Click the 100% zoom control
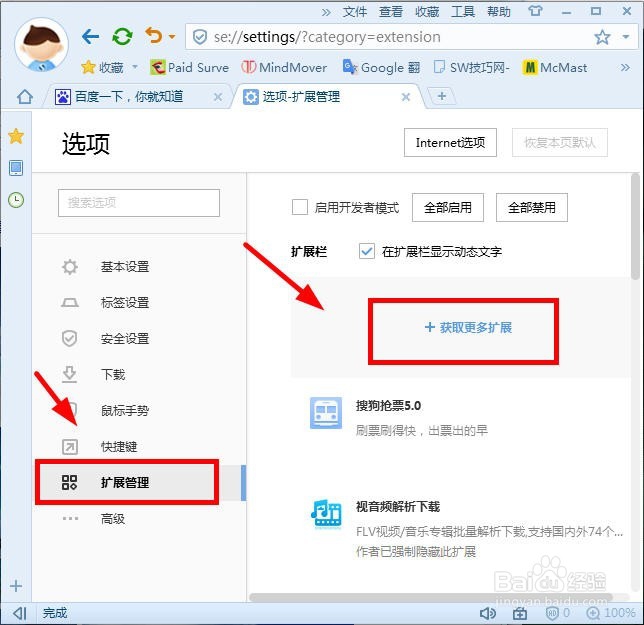 610,614
